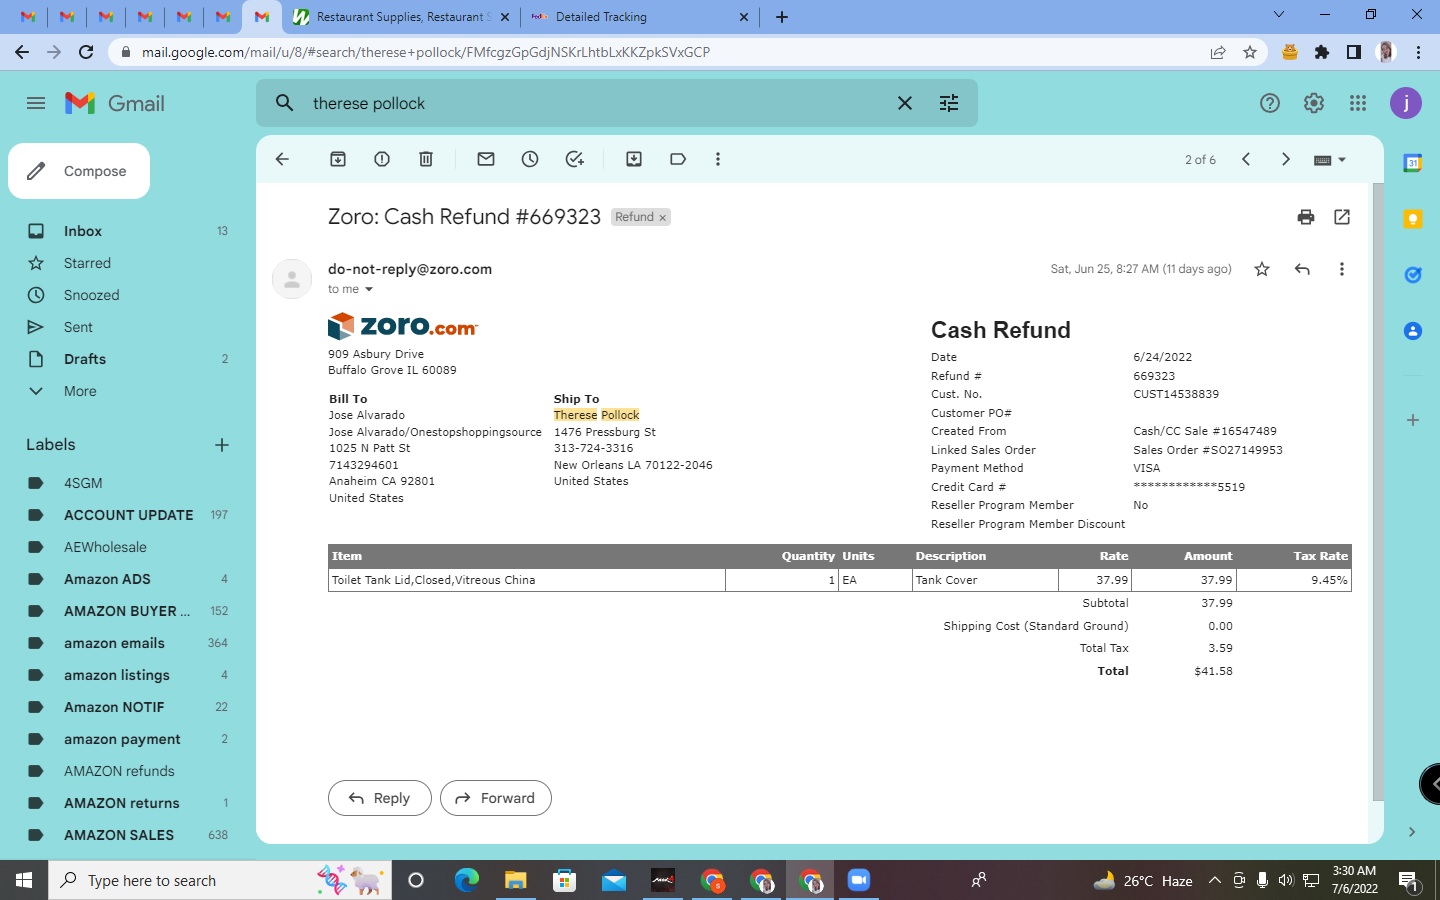1440x900 pixels.
Task: Open Google Calendar side panel
Action: (x=1413, y=163)
